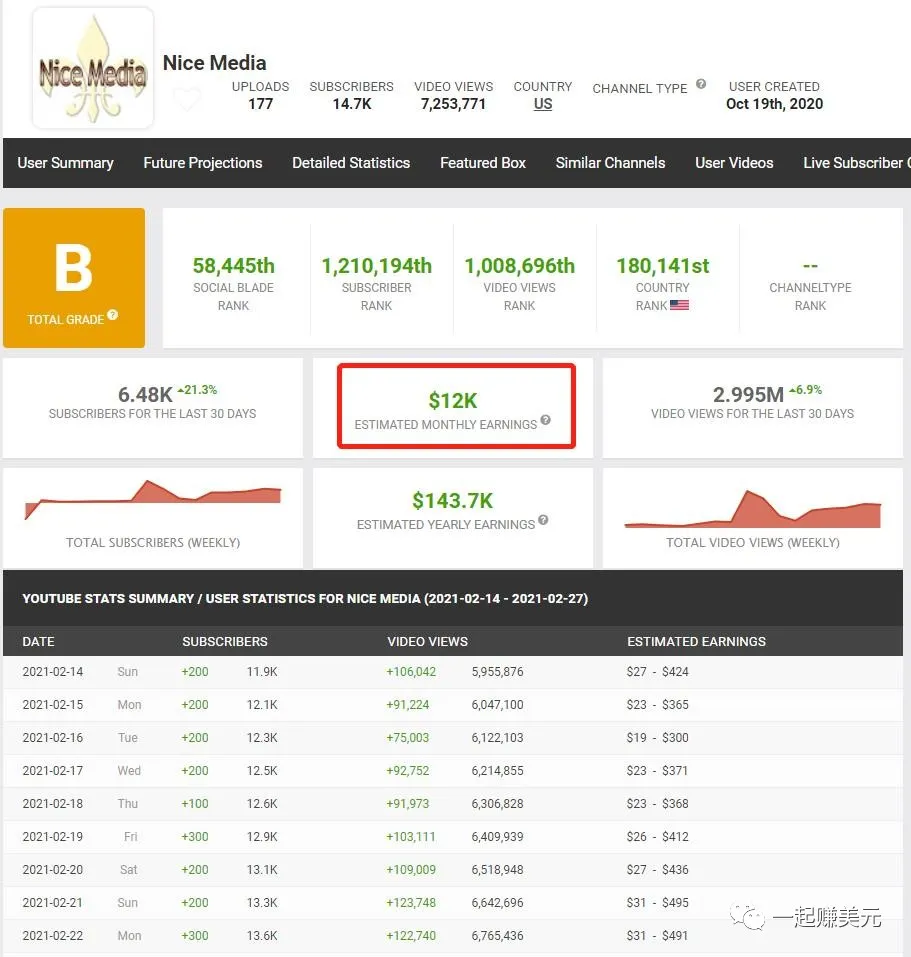The height and width of the screenshot is (957, 911).
Task: Click the +123,748 video views cell
Action: 411,903
